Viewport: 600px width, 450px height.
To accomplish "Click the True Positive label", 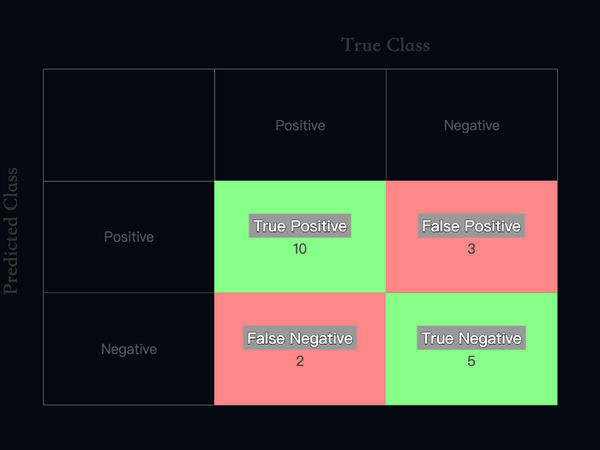I will [300, 226].
